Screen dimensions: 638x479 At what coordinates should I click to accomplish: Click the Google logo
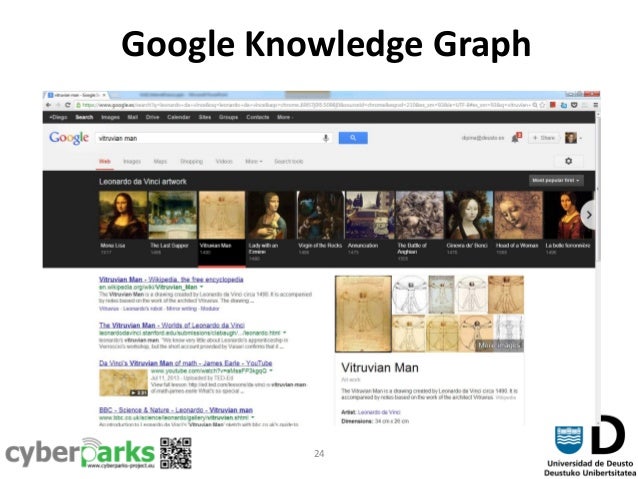[69, 138]
